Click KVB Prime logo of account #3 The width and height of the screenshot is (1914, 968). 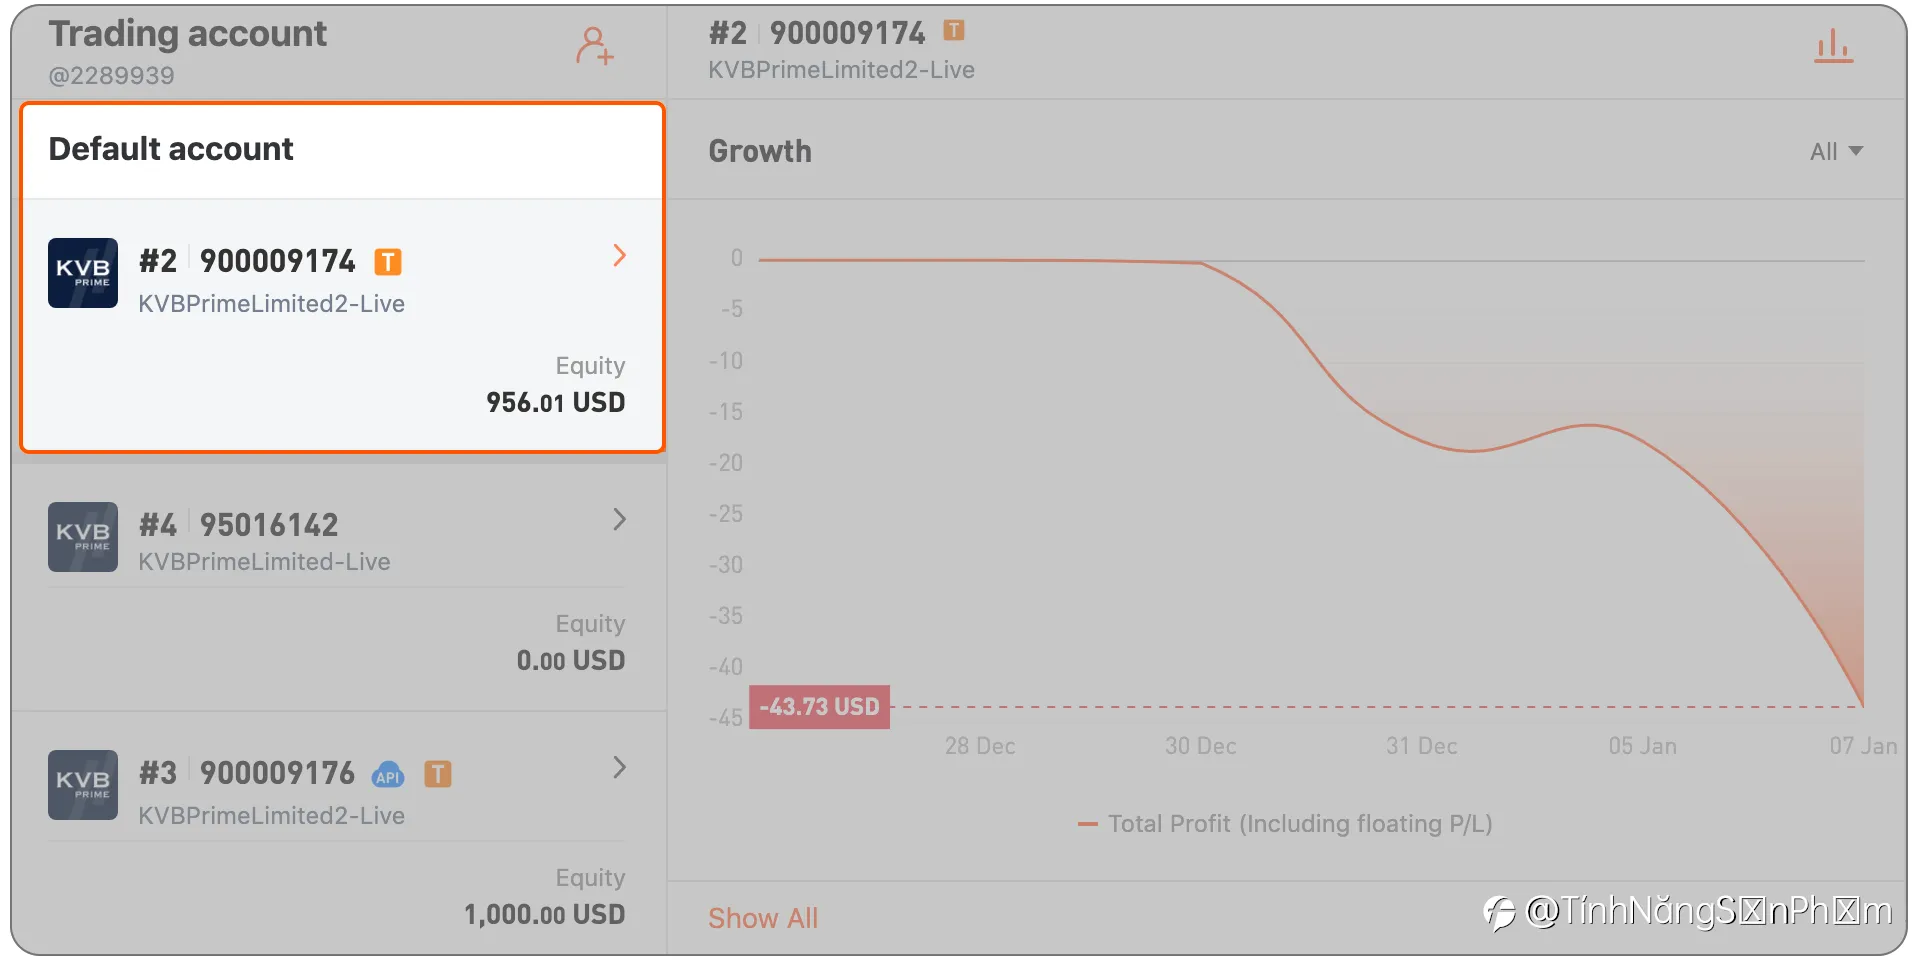[x=83, y=785]
